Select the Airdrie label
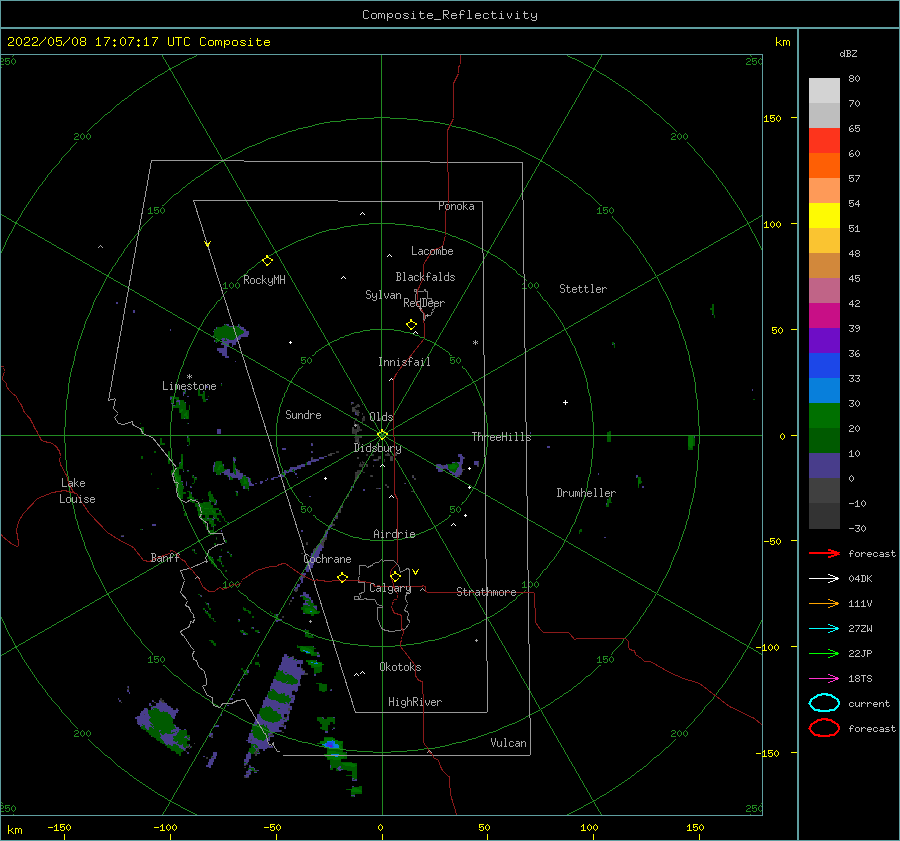Viewport: 900px width, 841px height. click(394, 534)
